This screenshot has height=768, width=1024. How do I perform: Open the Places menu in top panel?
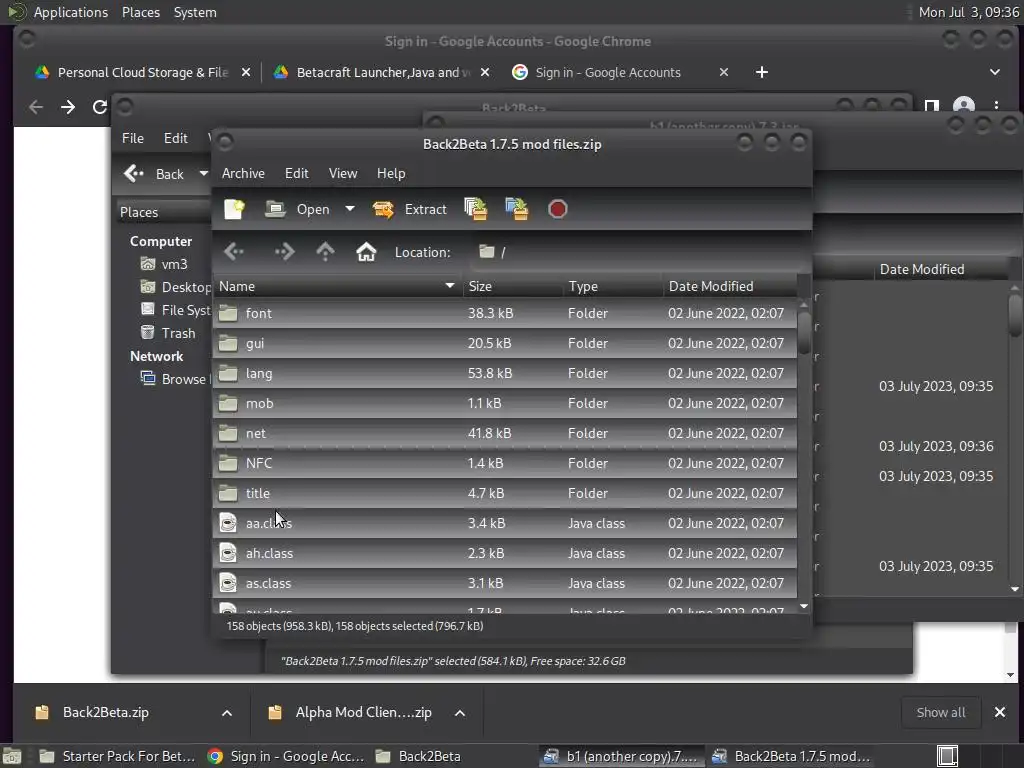tap(140, 12)
